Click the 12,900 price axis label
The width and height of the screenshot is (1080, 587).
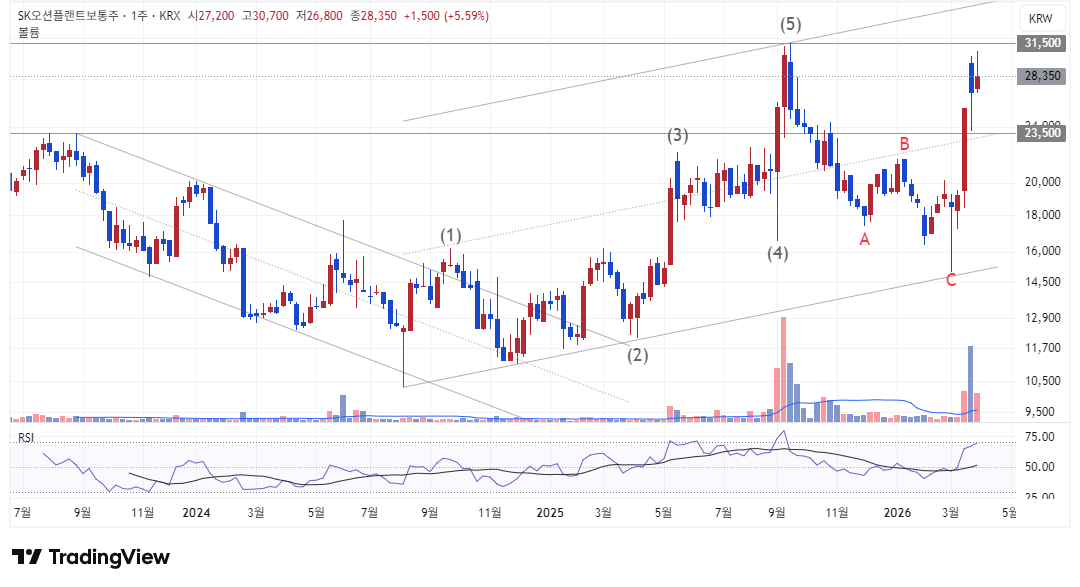point(1043,318)
